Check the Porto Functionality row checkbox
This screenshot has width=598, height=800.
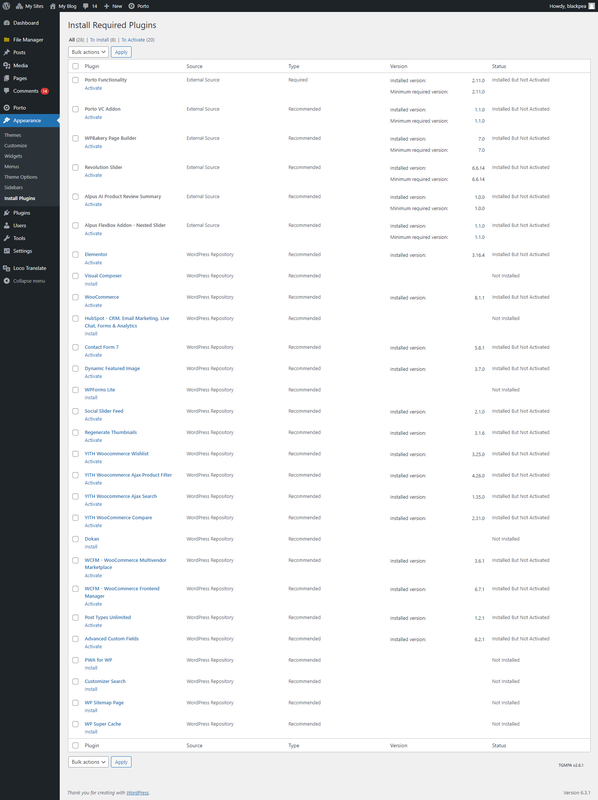(76, 80)
